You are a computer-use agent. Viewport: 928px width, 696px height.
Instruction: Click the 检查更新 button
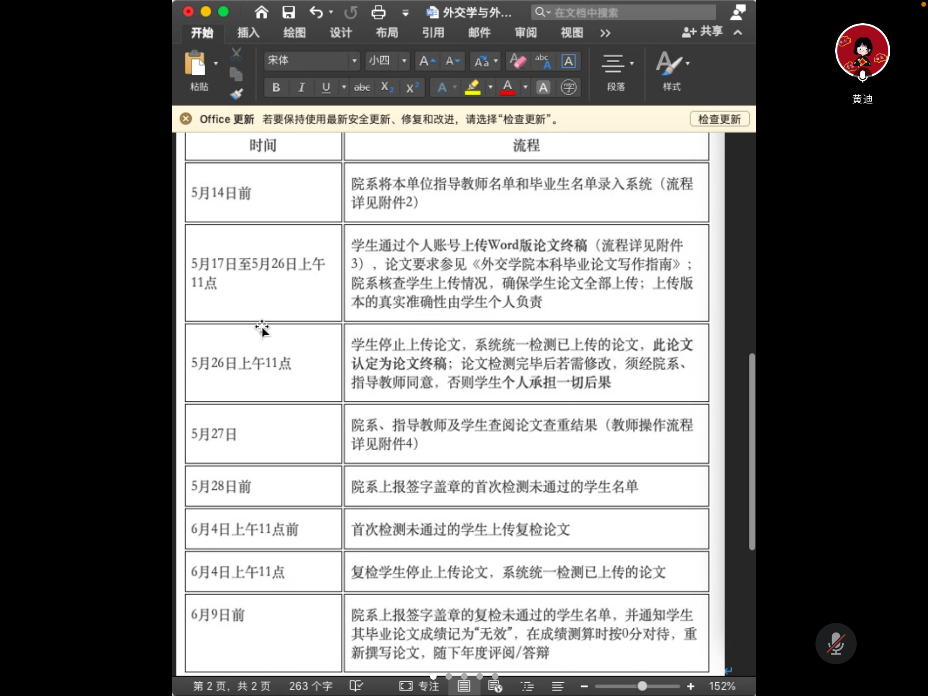point(719,119)
